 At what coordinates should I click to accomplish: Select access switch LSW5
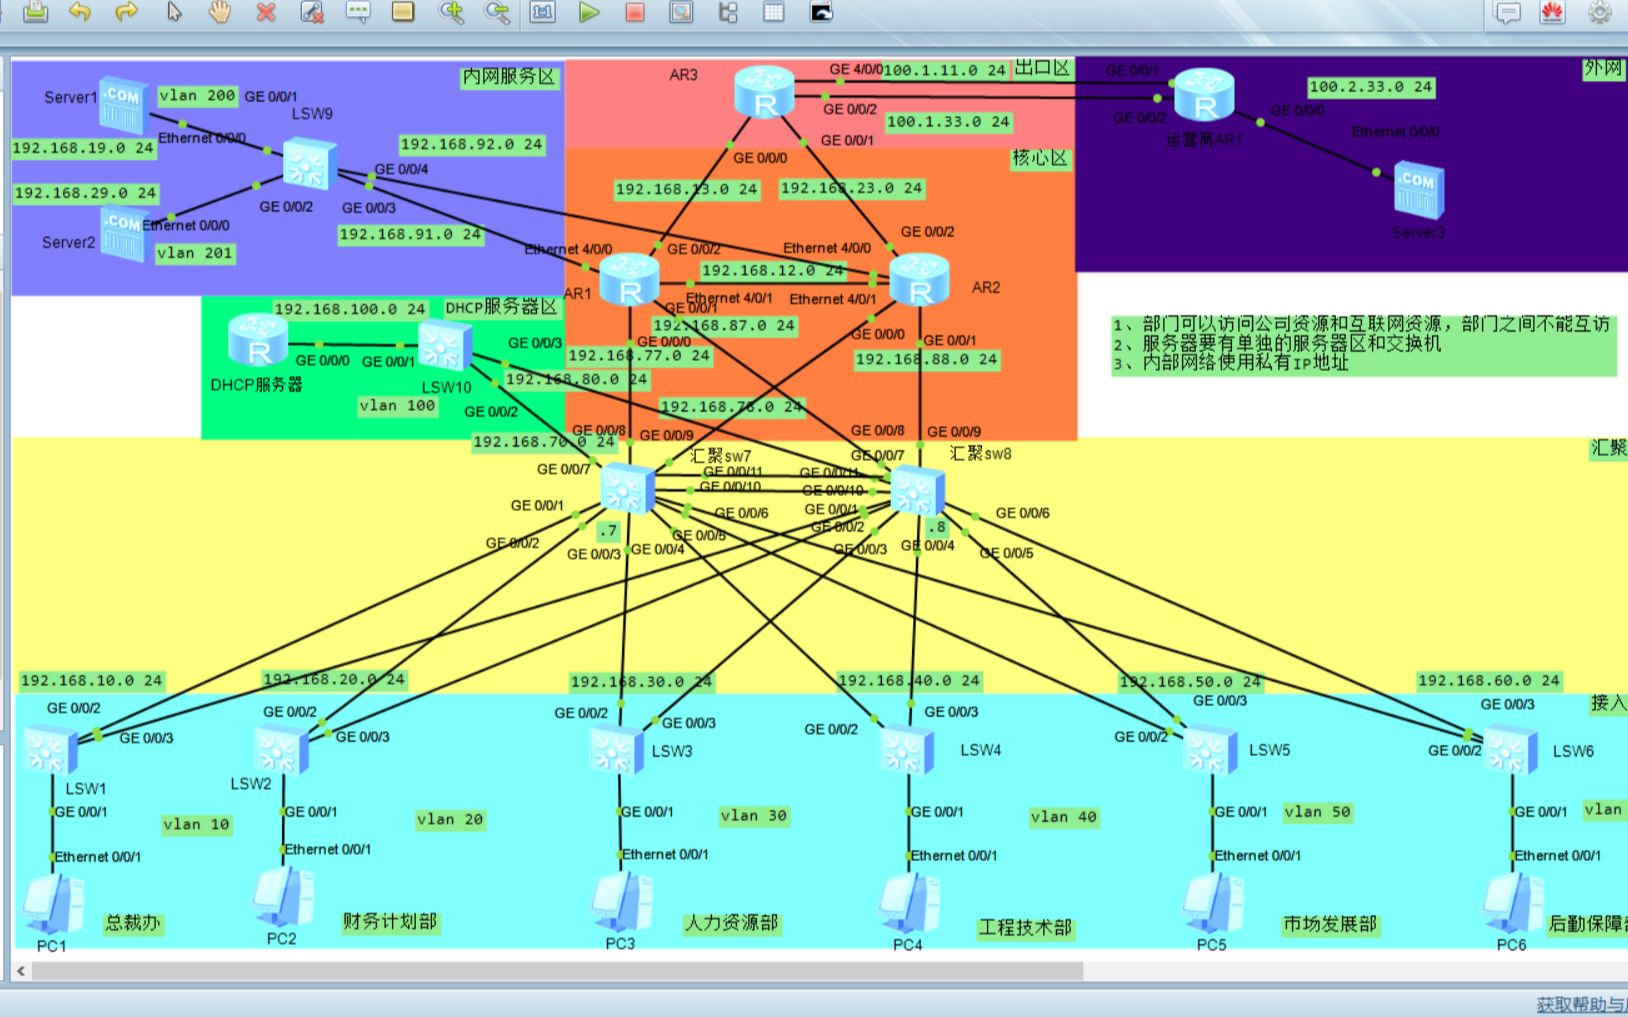click(1211, 751)
